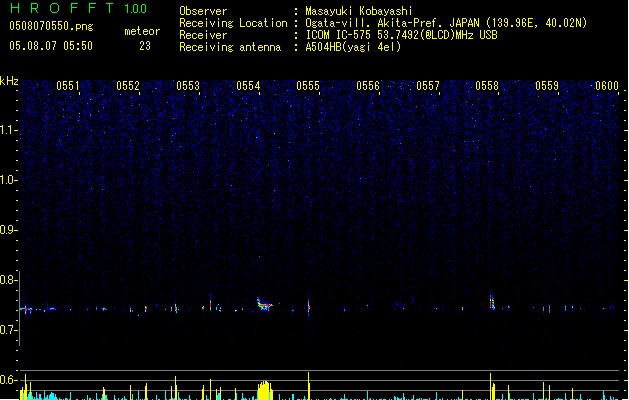Click the 0556 time axis label

[x=368, y=86]
